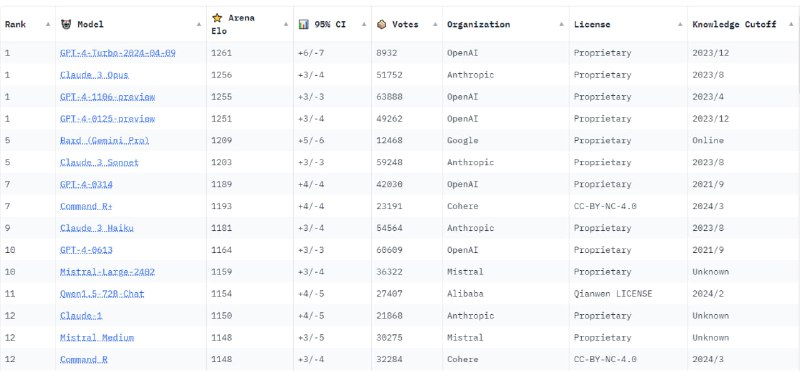Open the GPT-4-Turbo-2024-04-09 model link

point(118,53)
